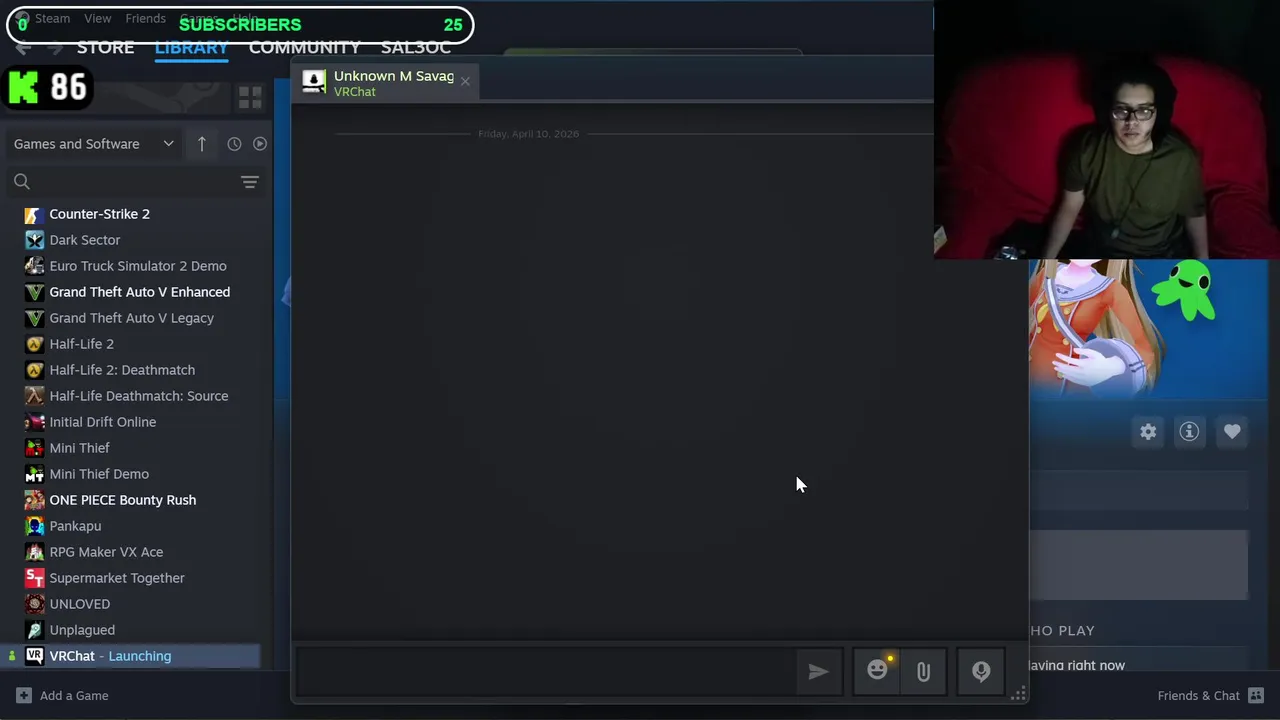The width and height of the screenshot is (1280, 720).
Task: Click the Dark Sector game icon
Action: coord(35,240)
